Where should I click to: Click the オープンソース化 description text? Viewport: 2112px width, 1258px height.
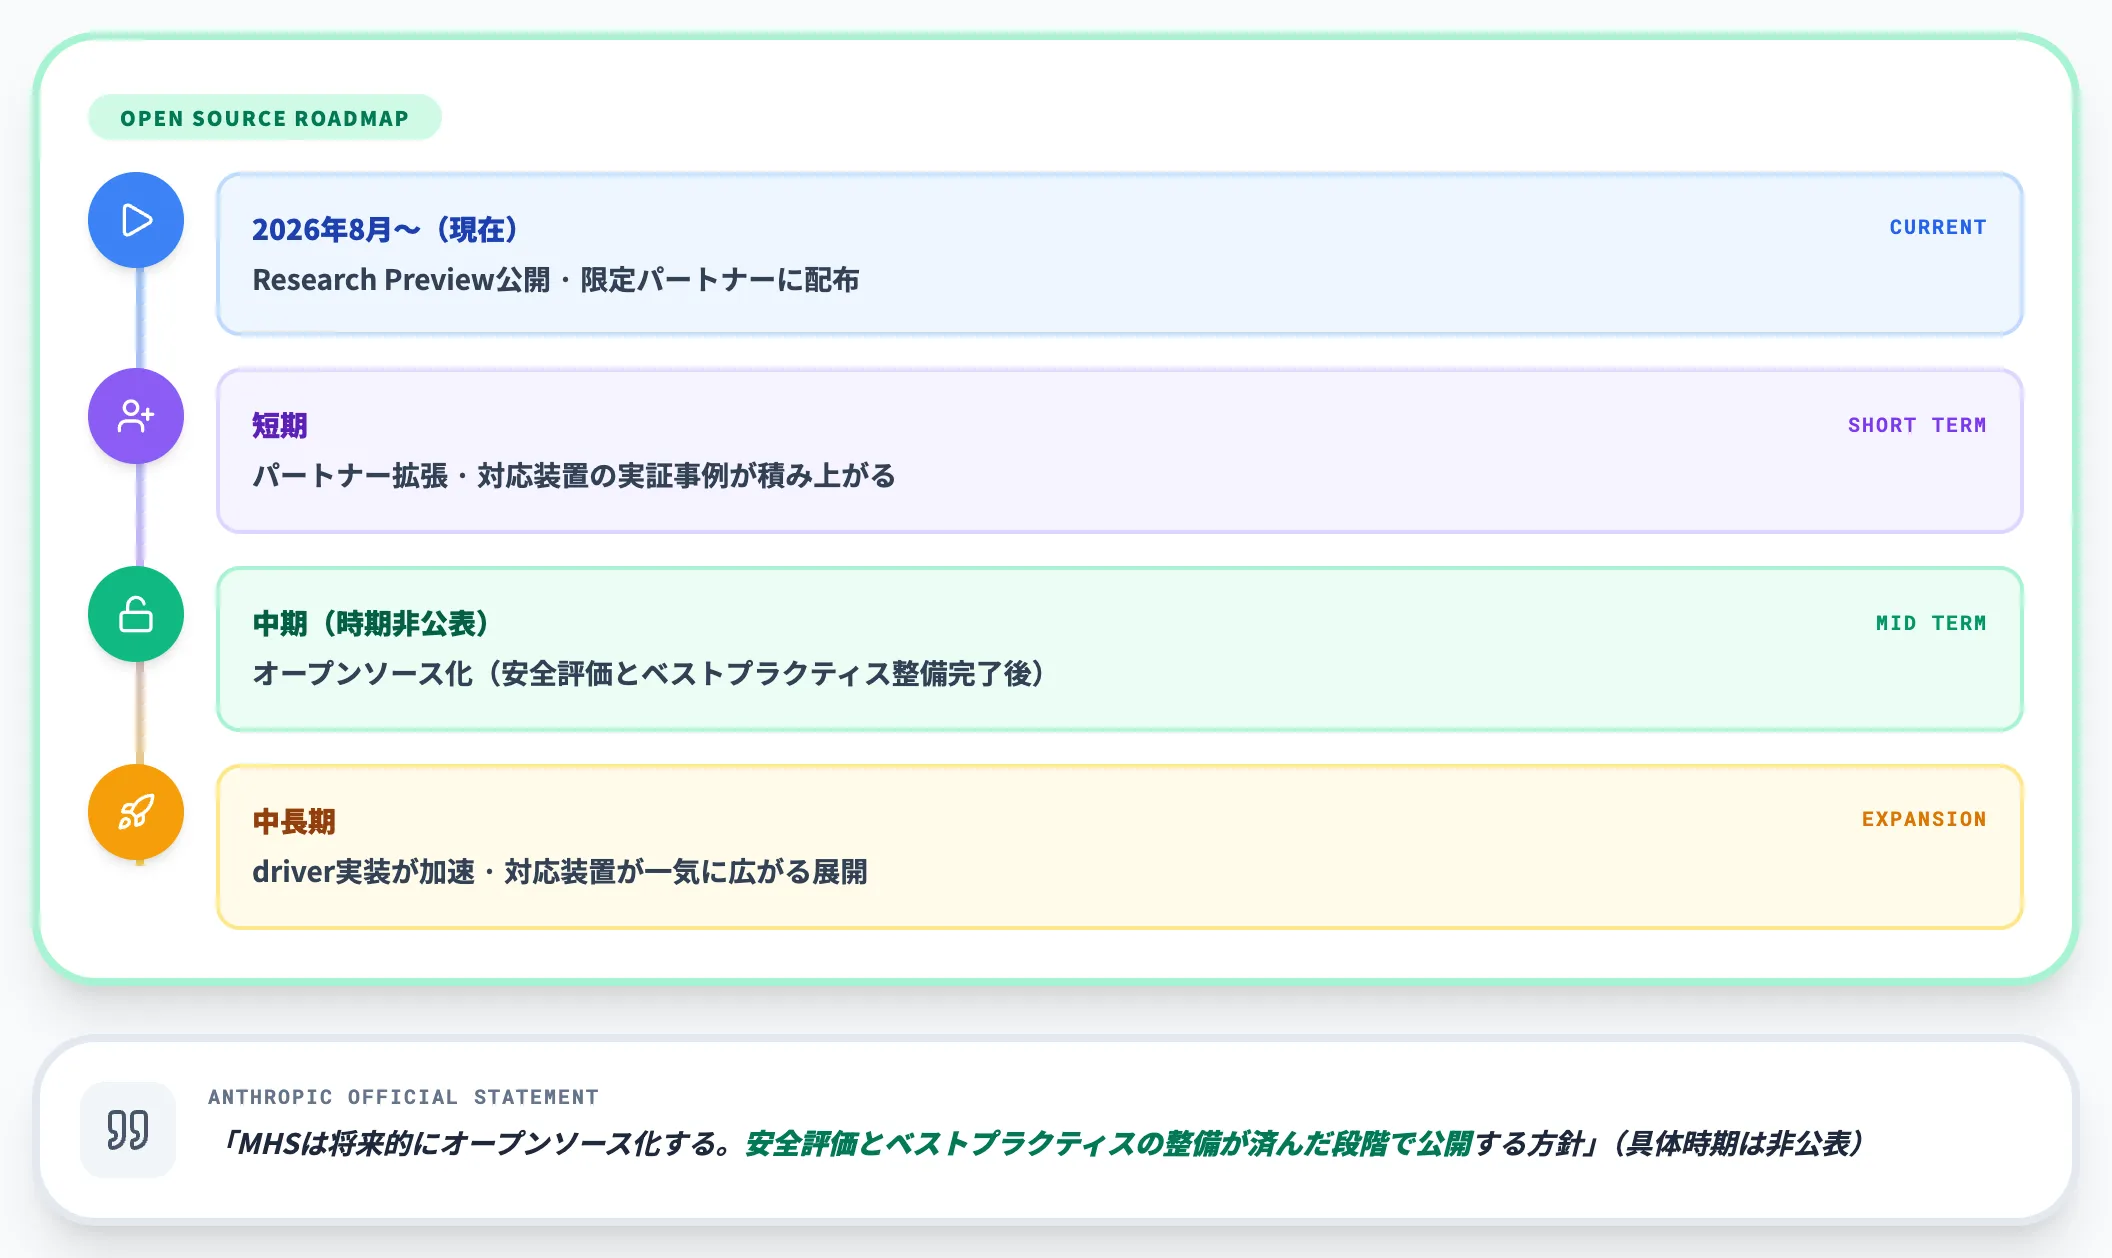[x=649, y=673]
